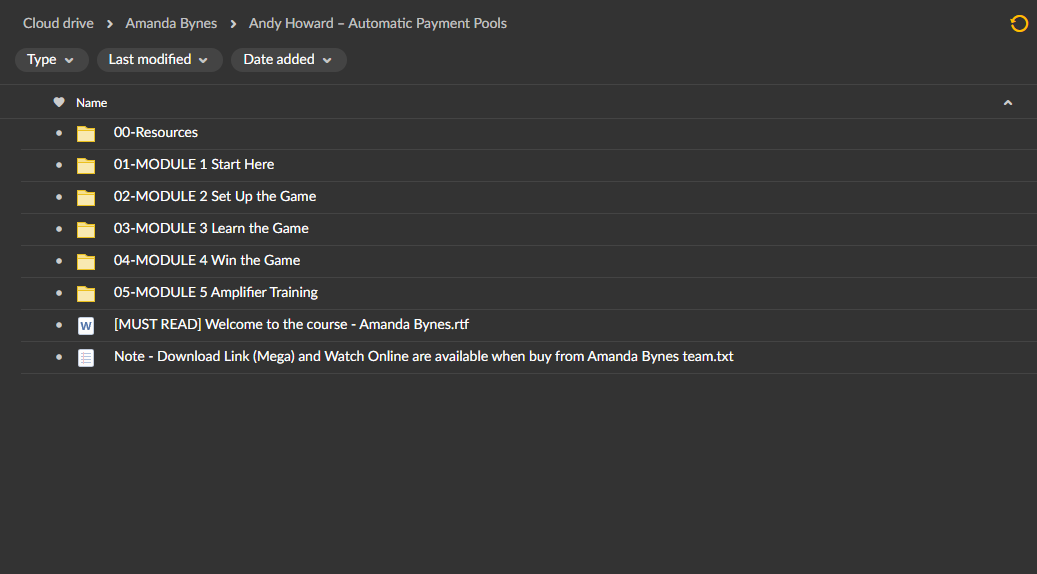The height and width of the screenshot is (574, 1037).
Task: Open the Last modified filter dropdown
Action: coord(159,60)
